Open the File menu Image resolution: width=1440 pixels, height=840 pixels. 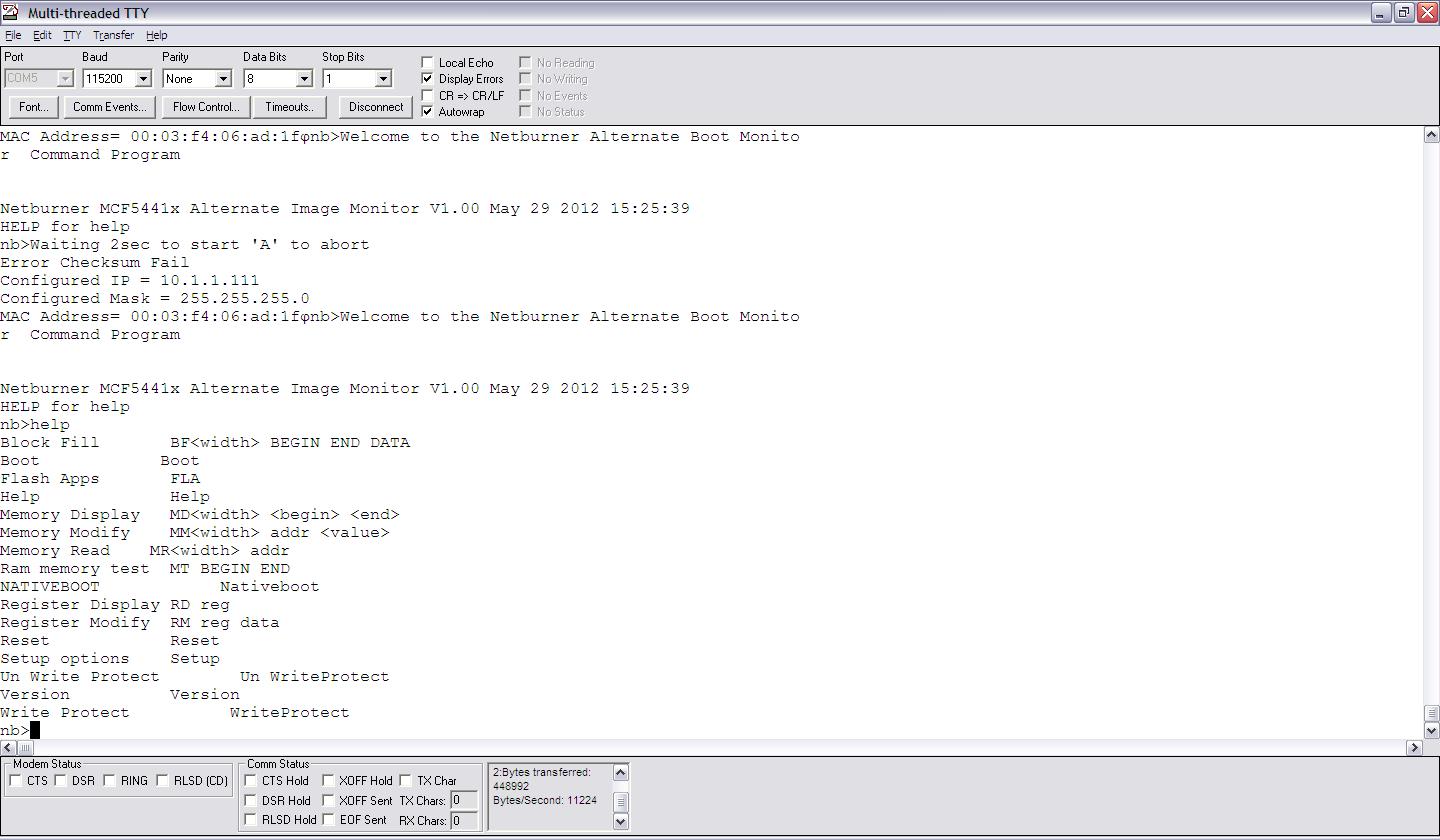click(x=13, y=35)
